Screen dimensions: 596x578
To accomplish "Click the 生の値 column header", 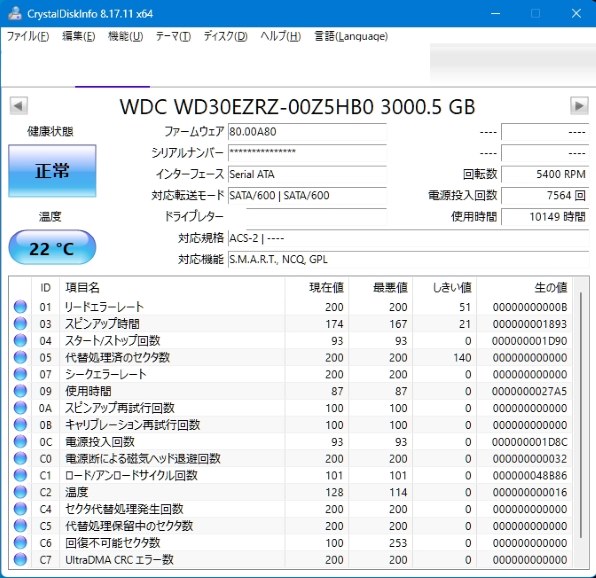I will [x=524, y=288].
